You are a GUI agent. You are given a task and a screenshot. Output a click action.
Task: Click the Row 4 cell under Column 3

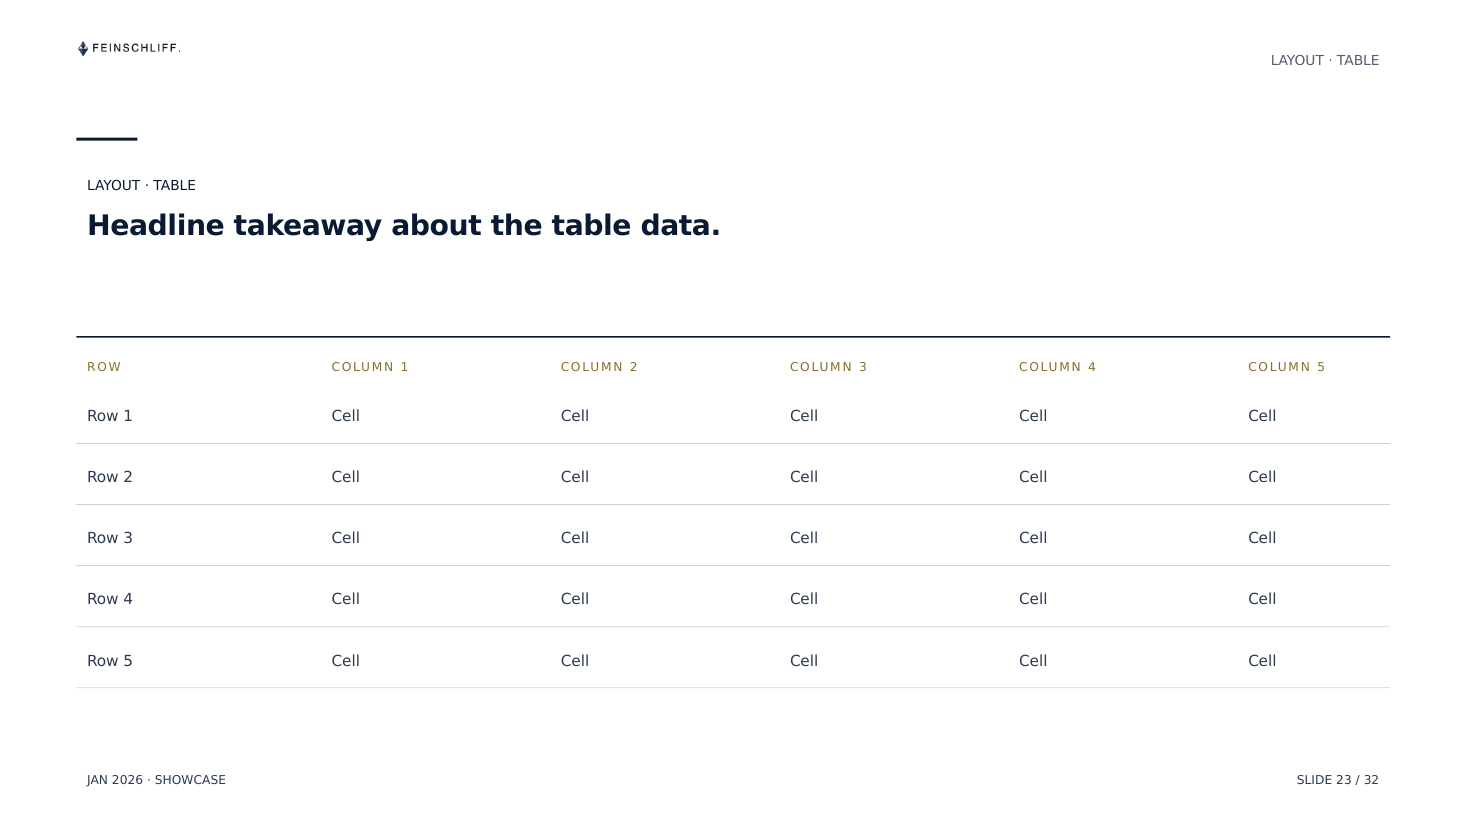(803, 599)
